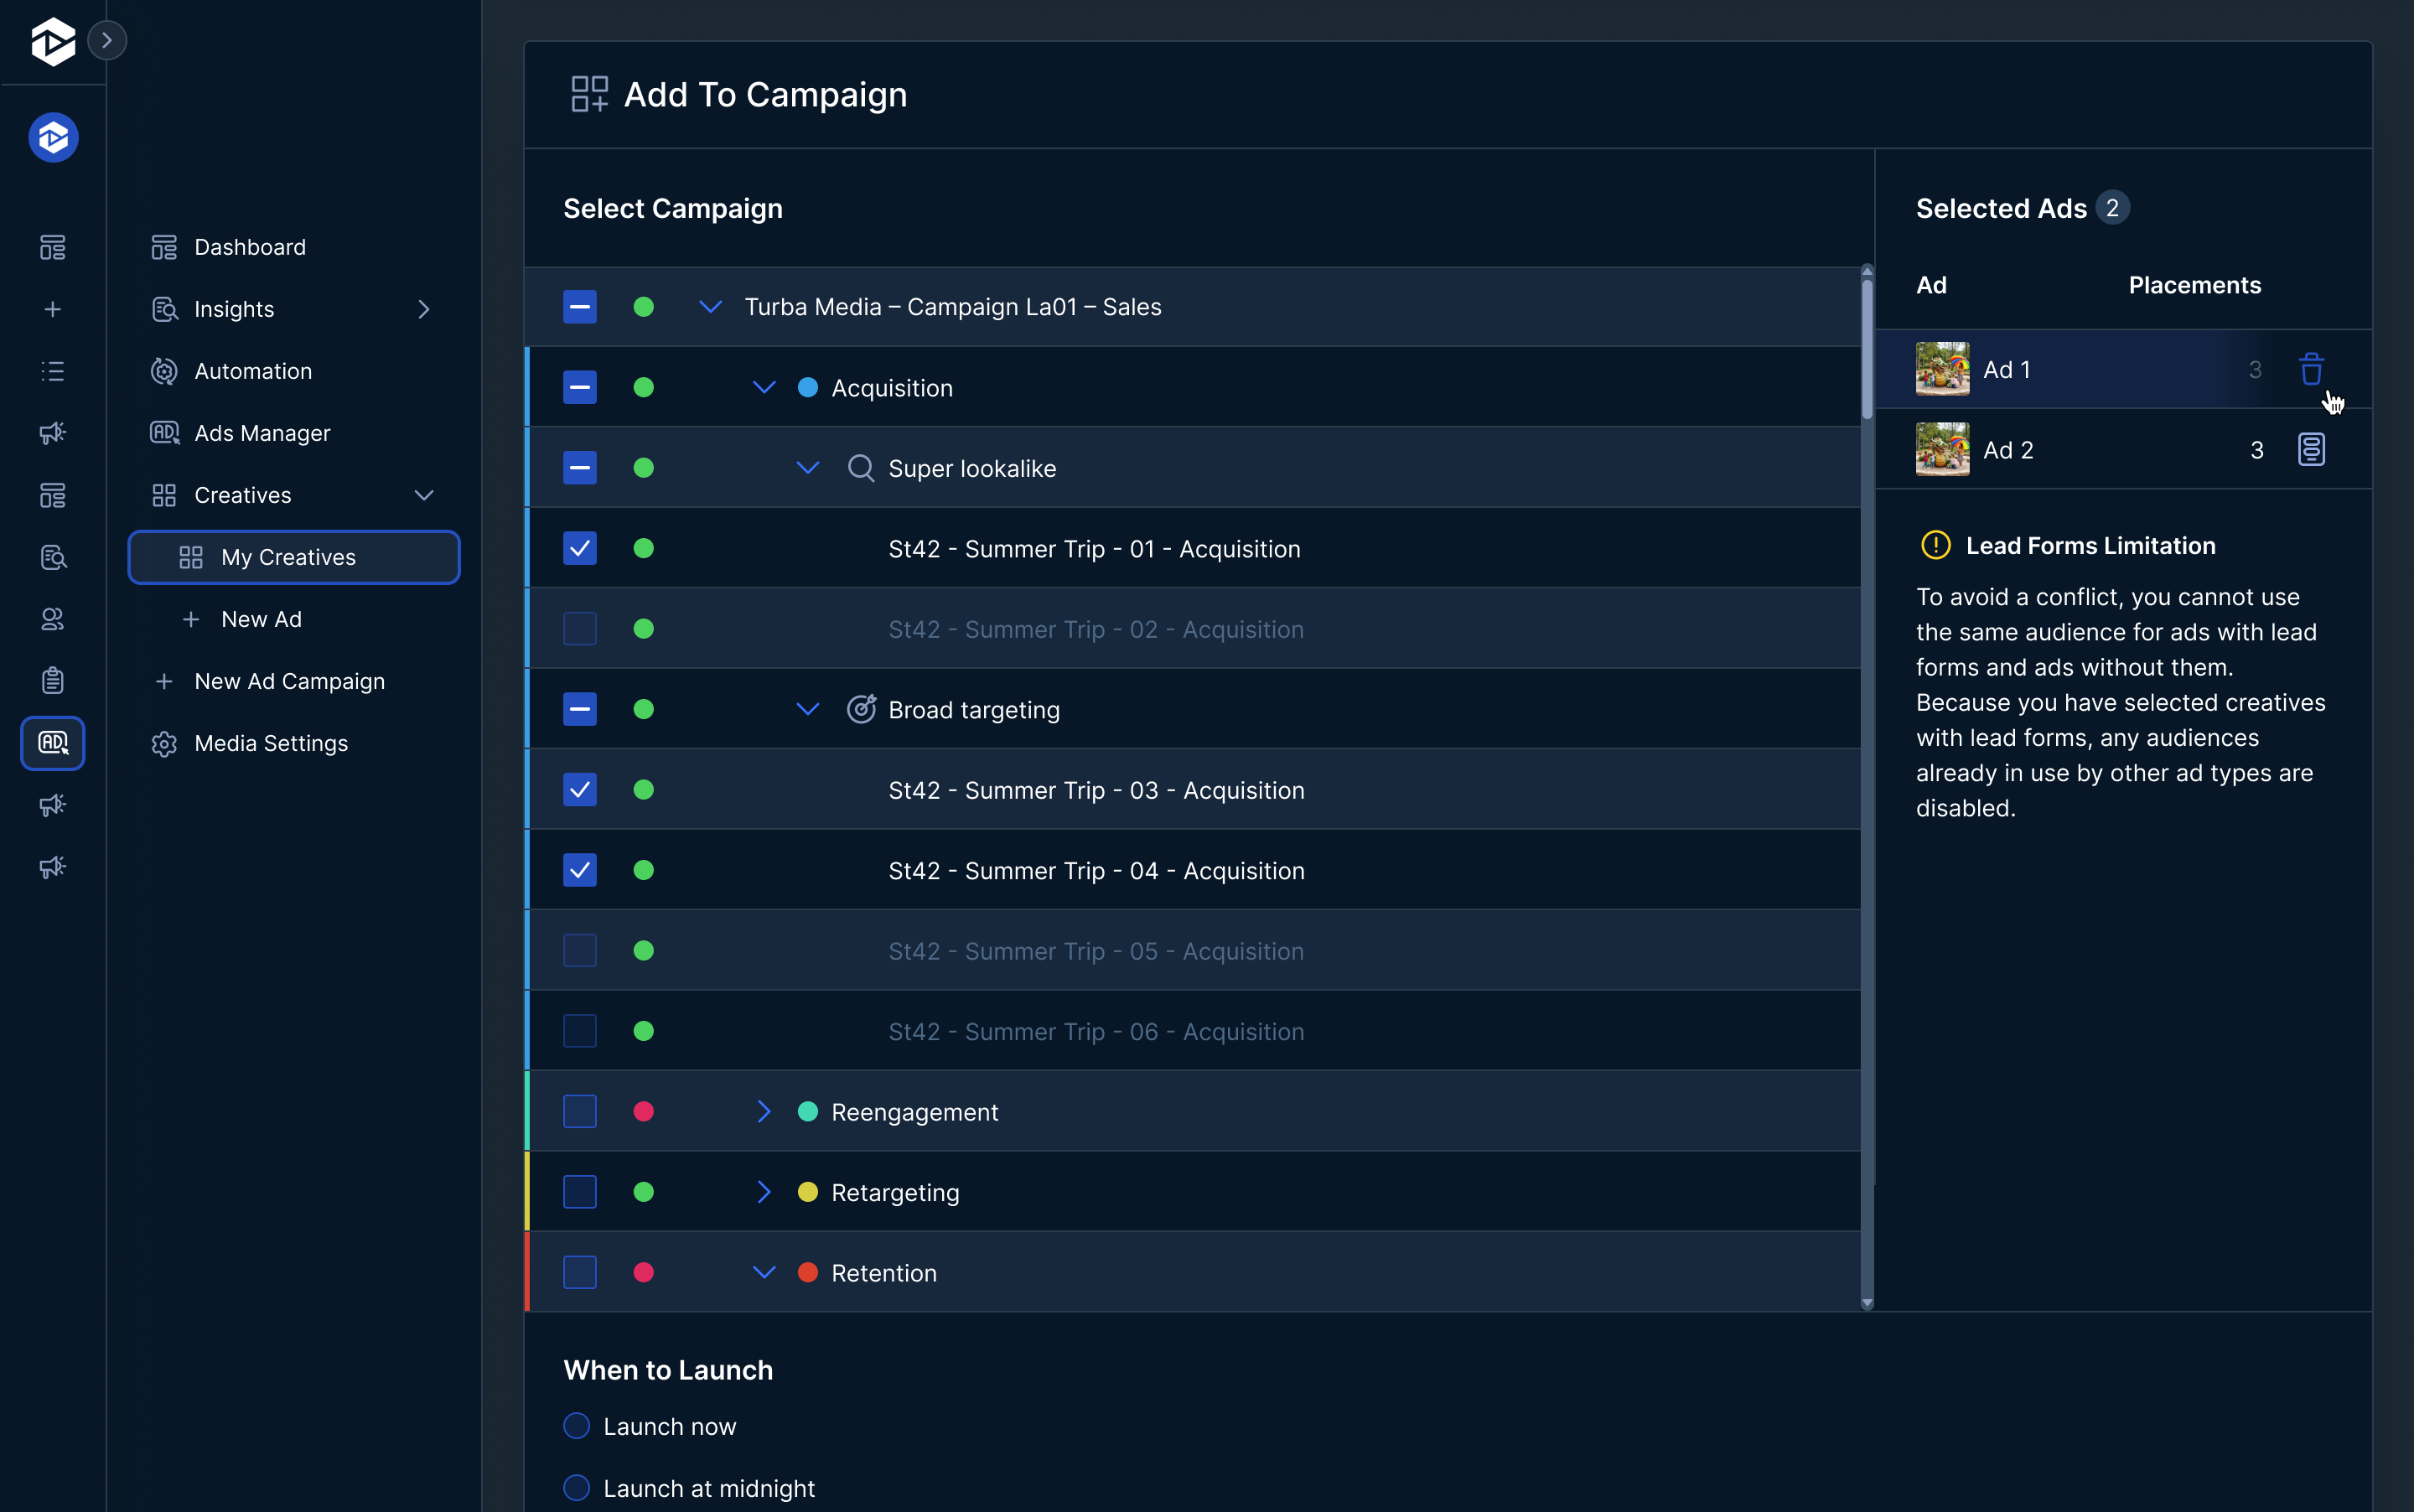Click the Insights search-document icon in sidebar rail
Viewport: 2414px width, 1512px height.
(52, 558)
